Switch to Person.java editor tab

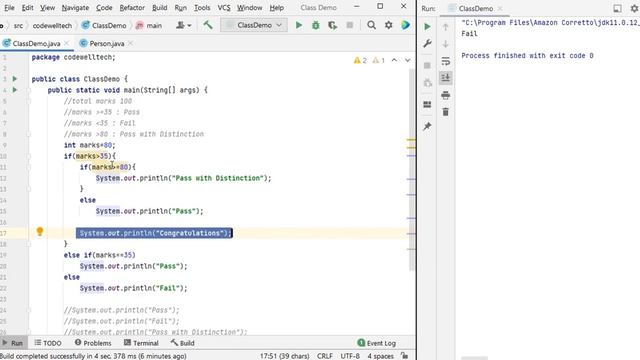coord(107,43)
